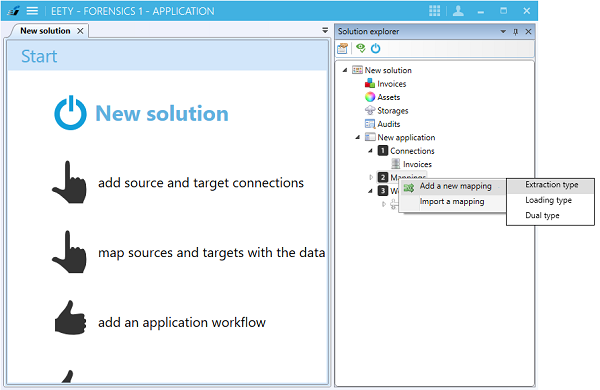Select the Assets tree item label

(389, 97)
